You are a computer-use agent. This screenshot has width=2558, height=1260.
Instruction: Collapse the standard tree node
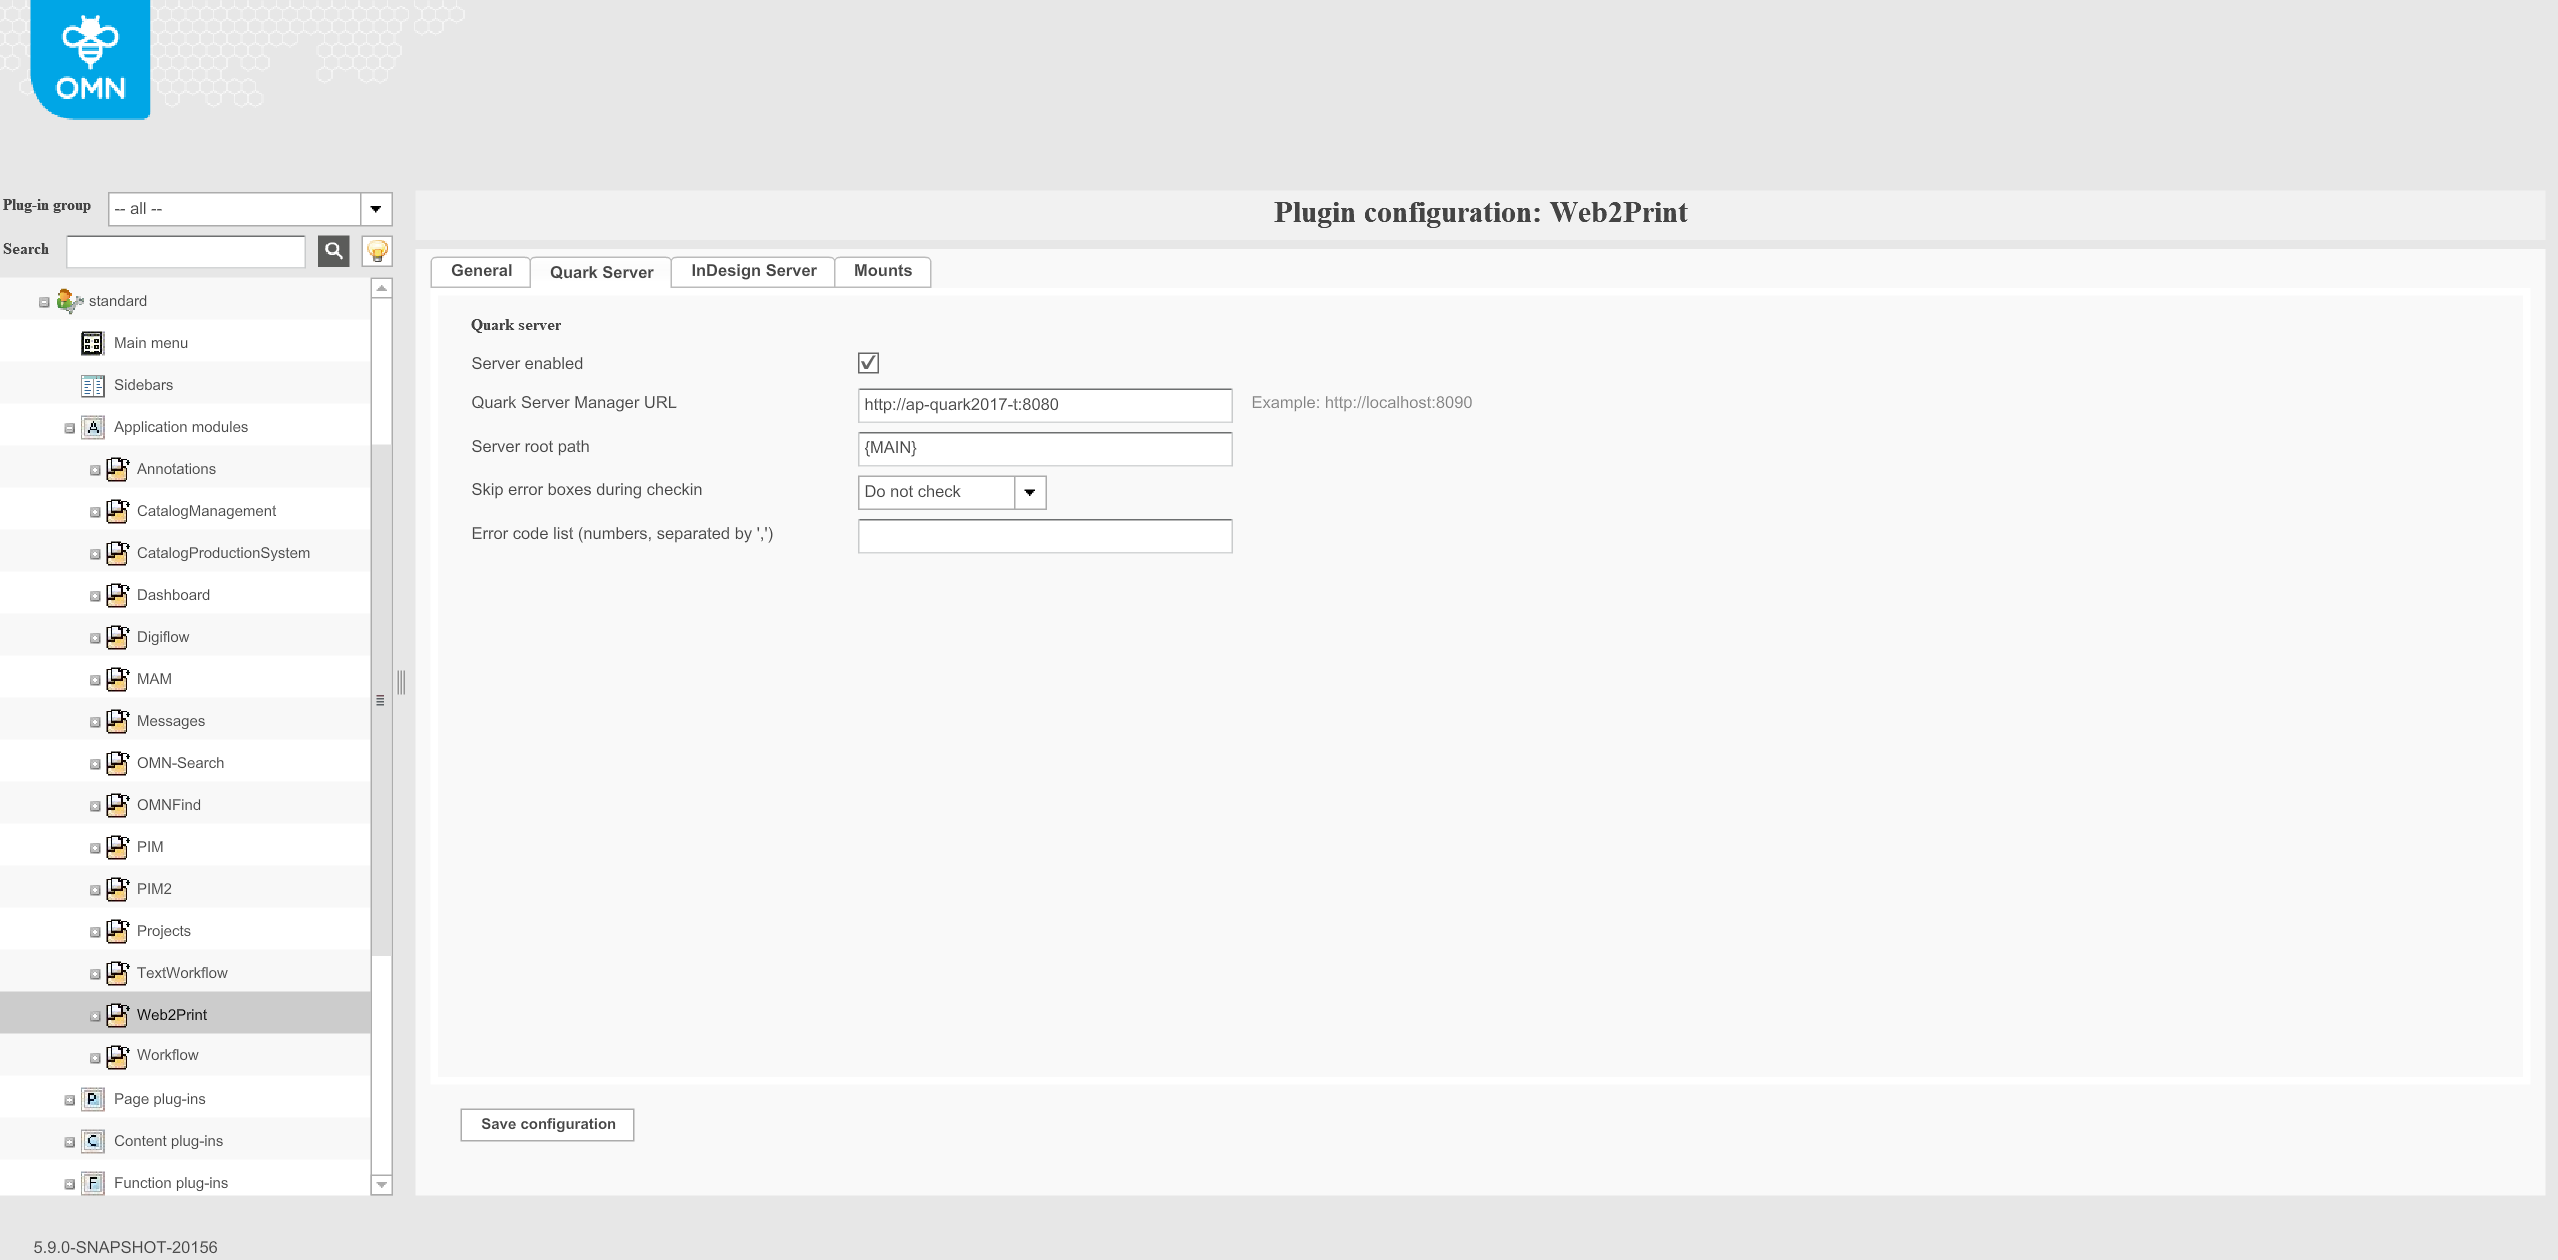(x=44, y=301)
